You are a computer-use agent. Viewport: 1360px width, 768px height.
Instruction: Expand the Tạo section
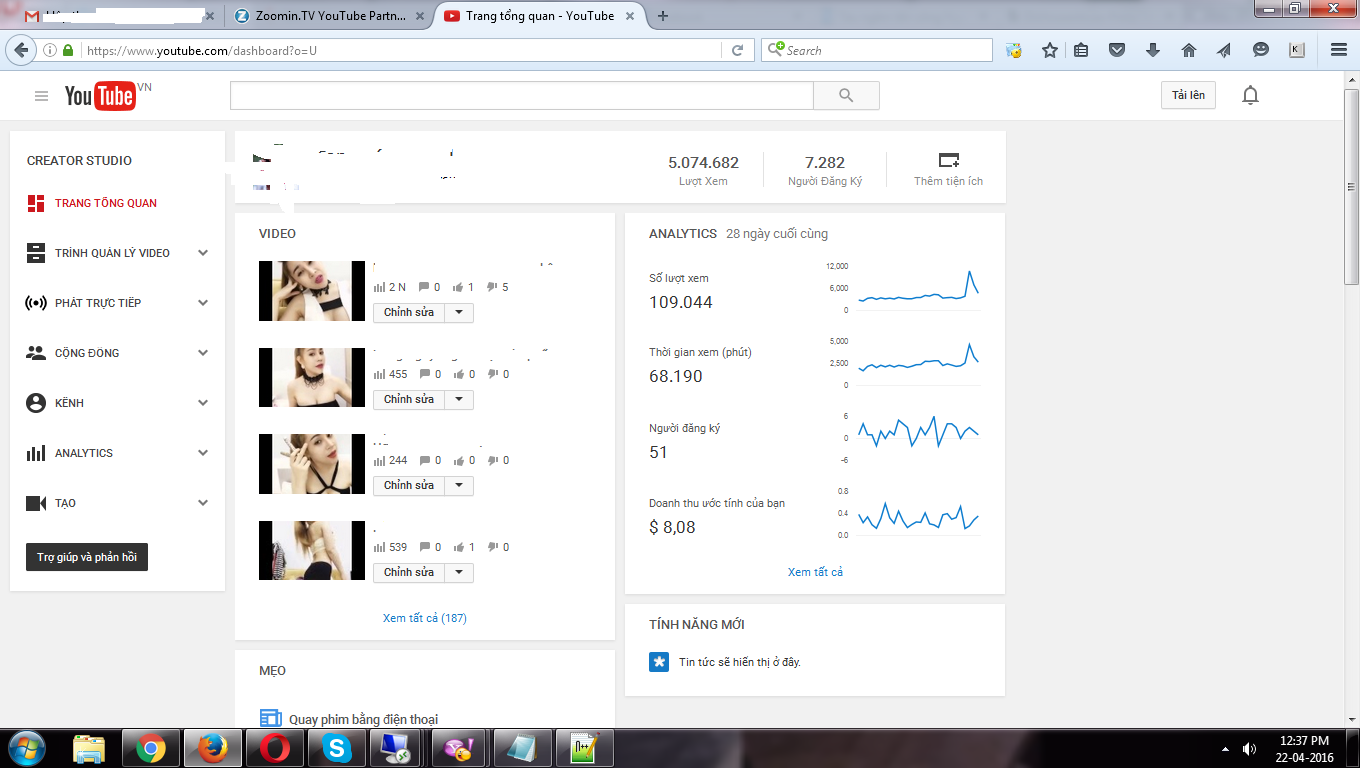tap(203, 503)
